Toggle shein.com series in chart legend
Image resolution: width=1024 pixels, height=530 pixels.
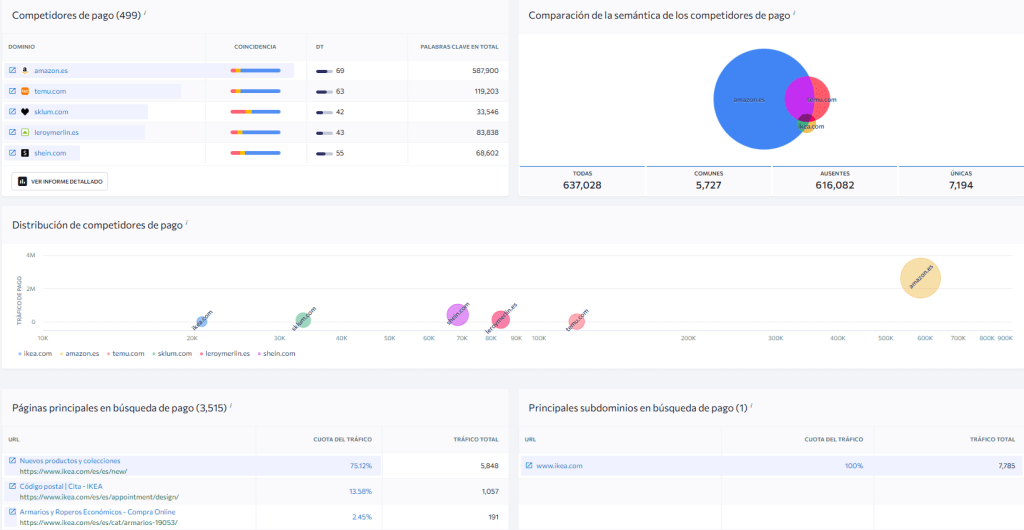click(x=277, y=353)
